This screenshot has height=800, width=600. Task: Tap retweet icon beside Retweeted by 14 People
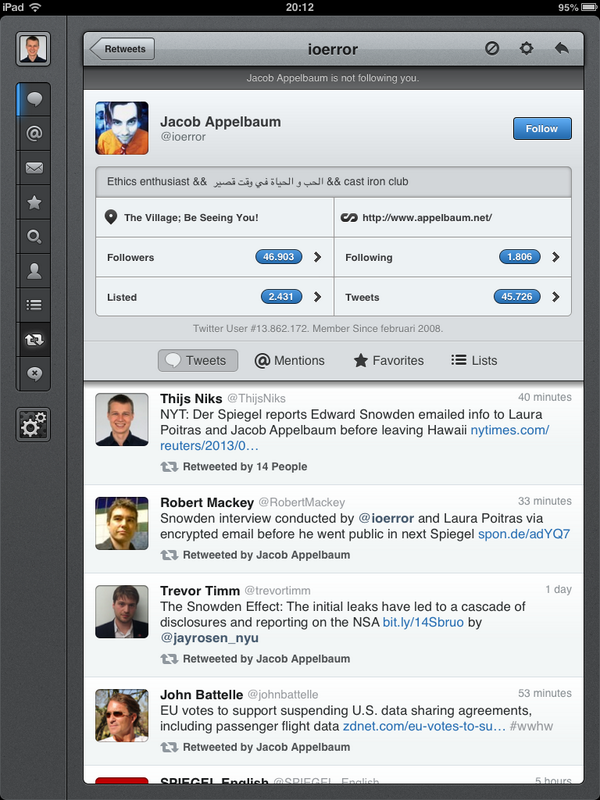click(x=169, y=466)
